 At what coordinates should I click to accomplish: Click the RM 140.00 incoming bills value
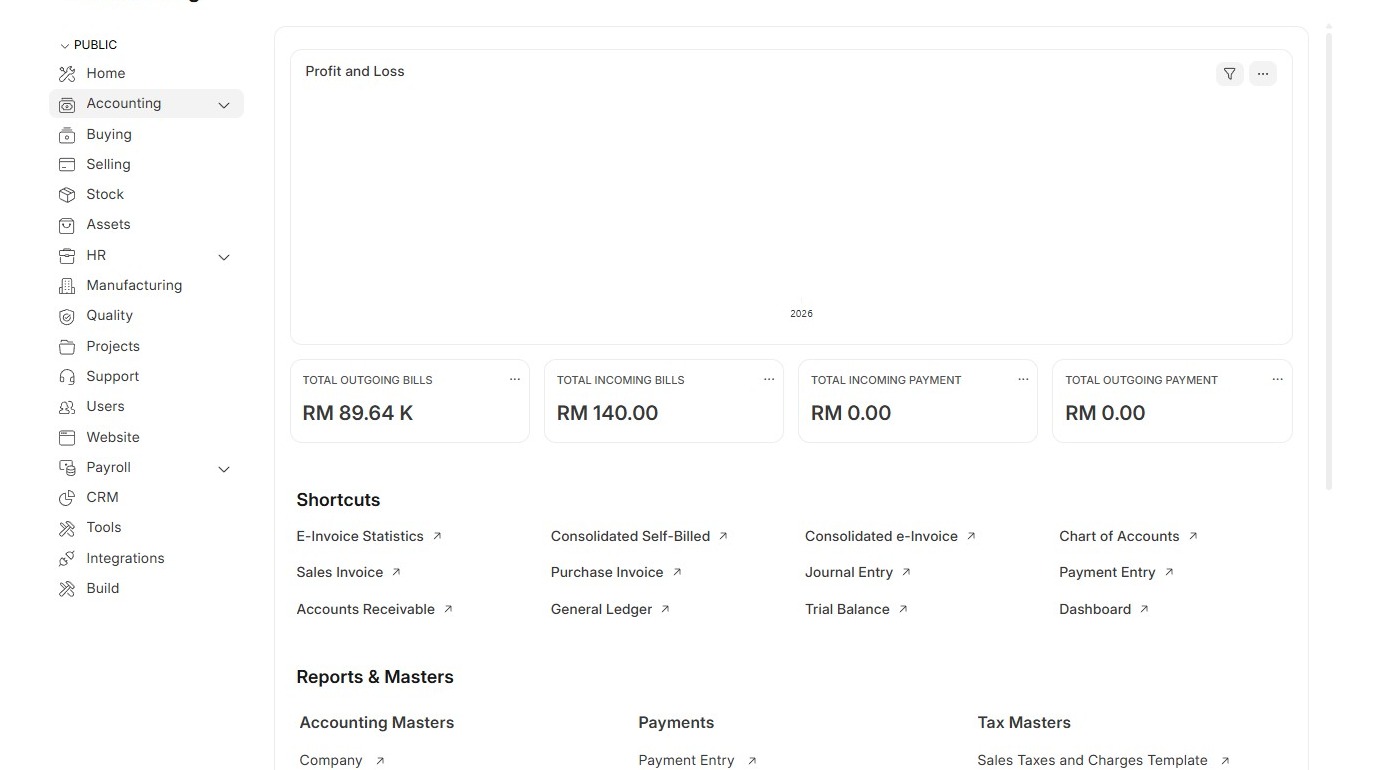point(607,414)
